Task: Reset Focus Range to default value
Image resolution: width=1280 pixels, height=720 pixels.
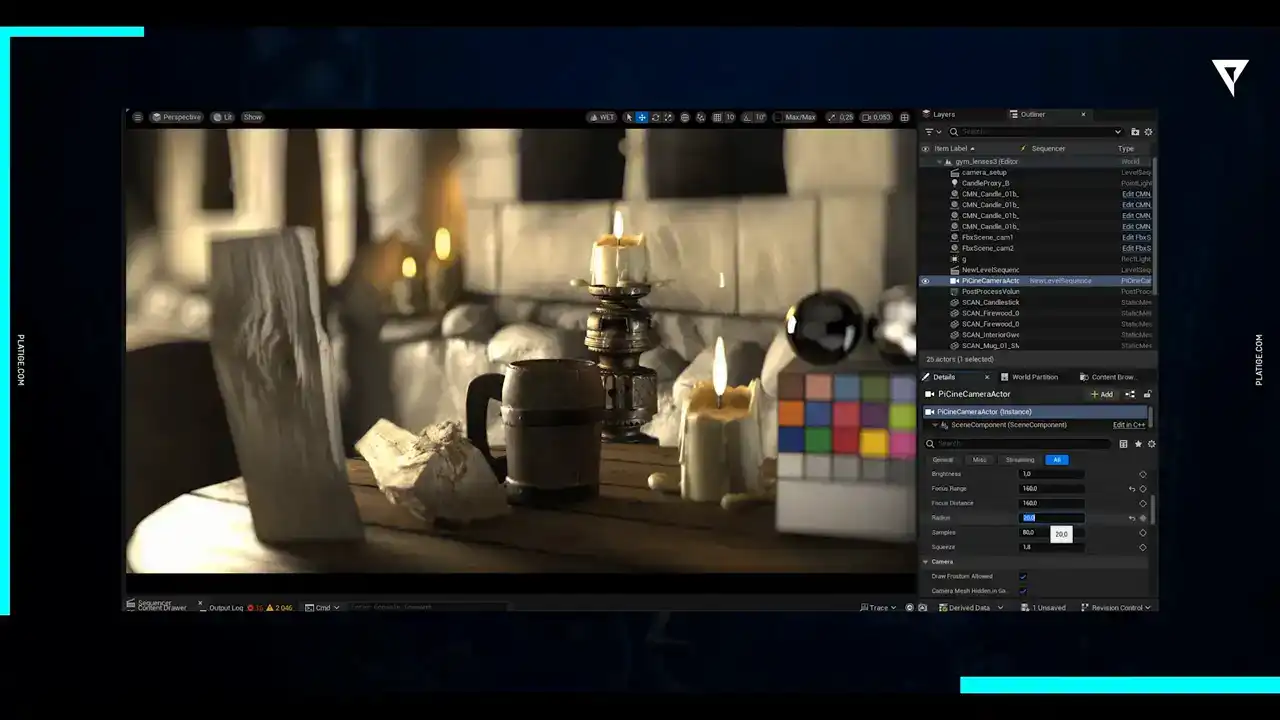Action: pos(1132,489)
